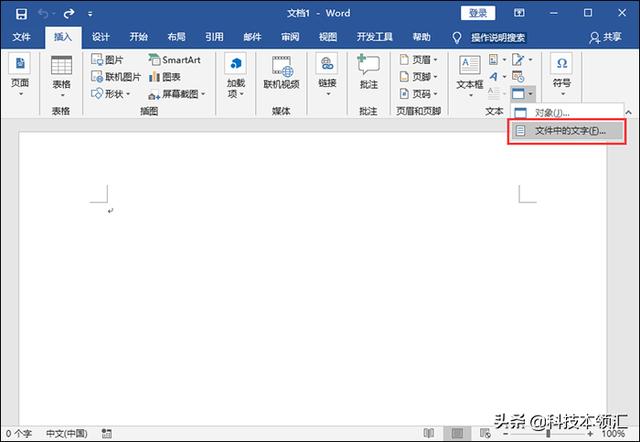The width and height of the screenshot is (640, 442).
Task: Toggle the Web Layout view in status bar
Action: point(485,433)
